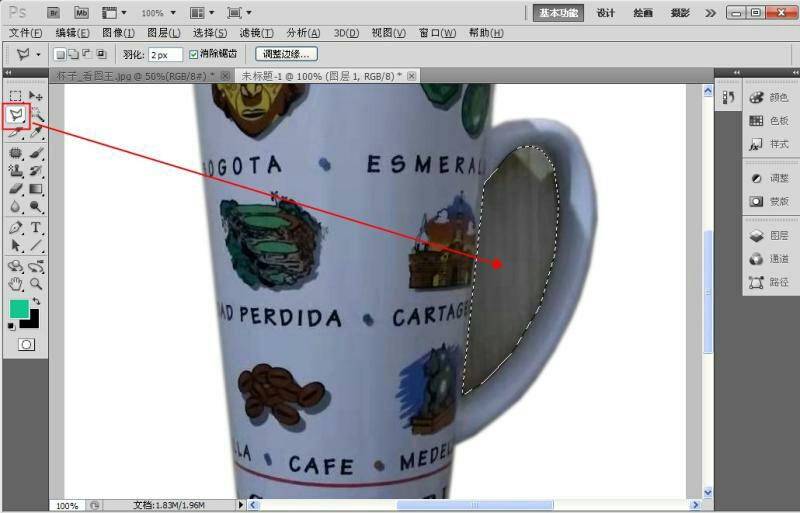Show more workspaces with double-arrow
800x513 pixels.
pyautogui.click(x=710, y=13)
